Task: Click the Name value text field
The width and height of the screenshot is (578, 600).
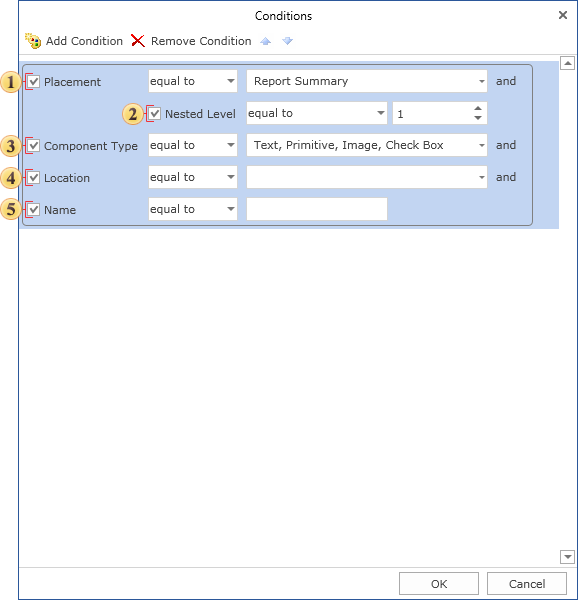Action: pos(317,209)
